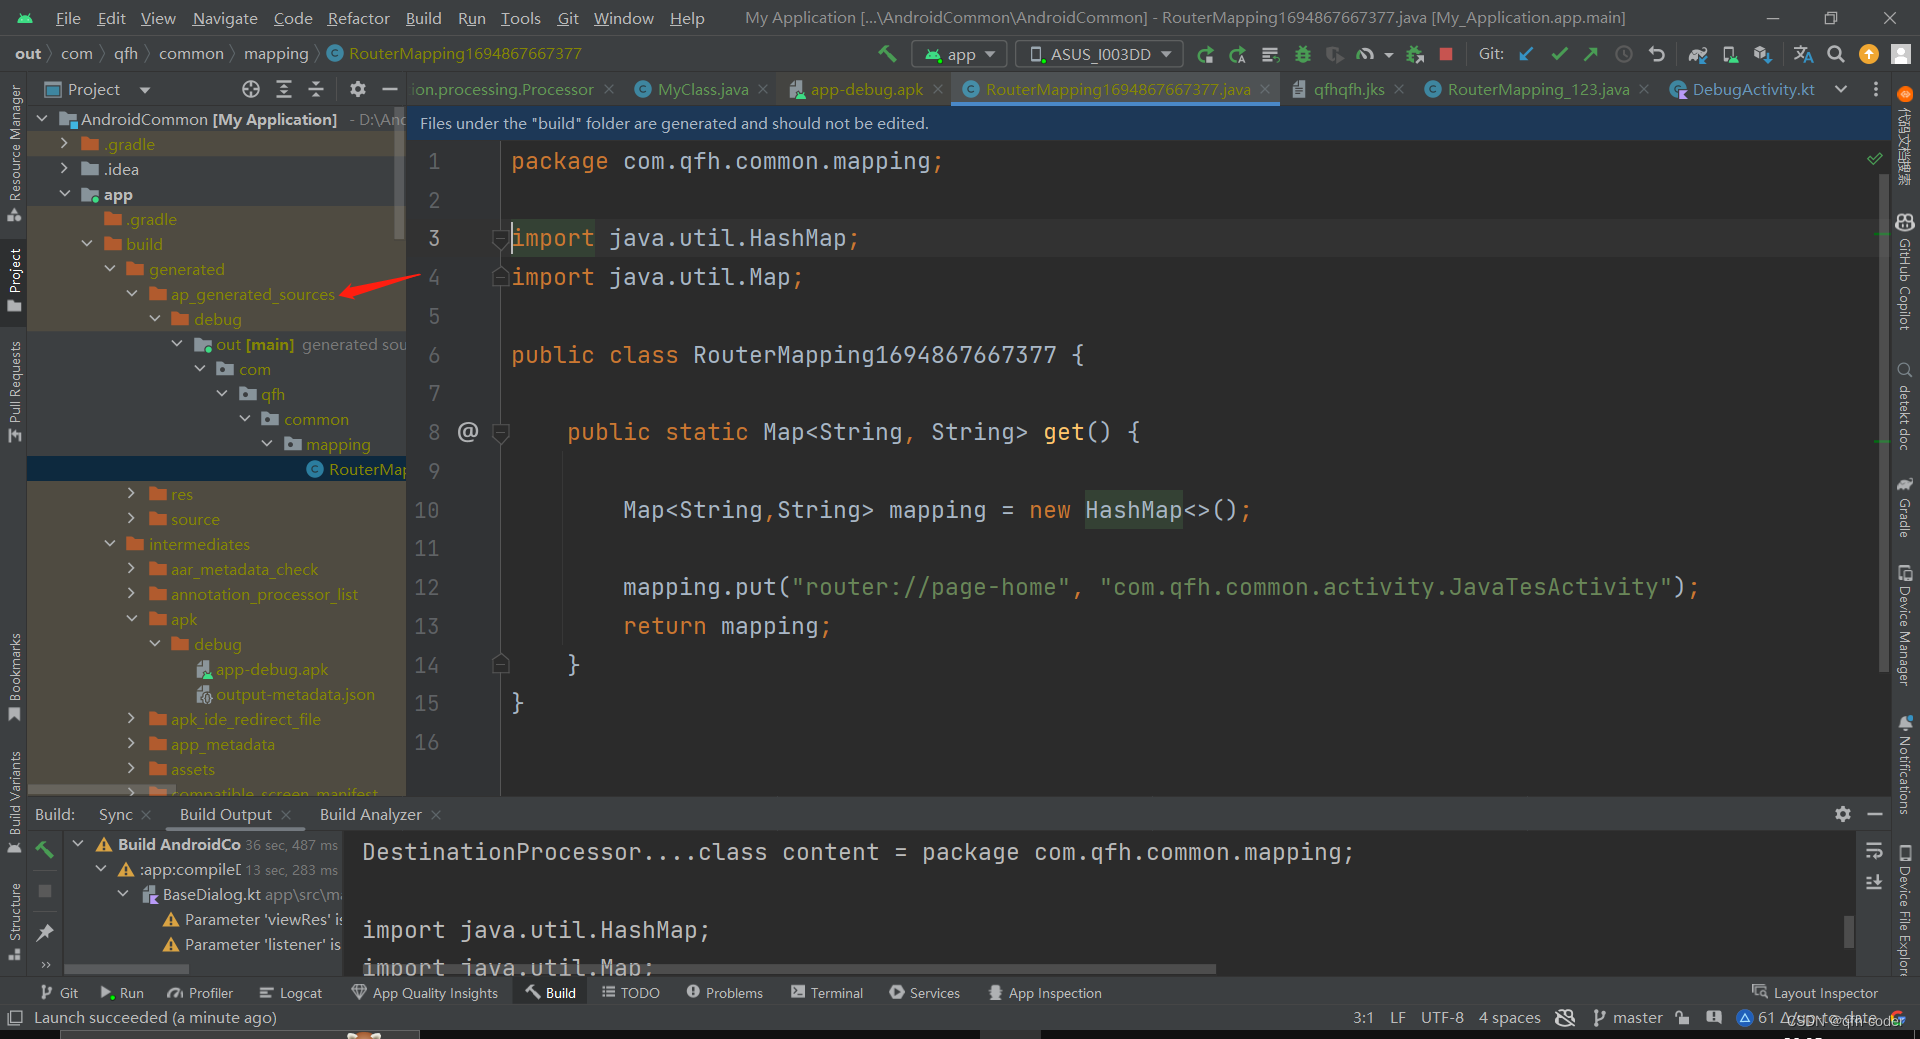Toggle the Pin Tab icon in Build panel

point(45,932)
